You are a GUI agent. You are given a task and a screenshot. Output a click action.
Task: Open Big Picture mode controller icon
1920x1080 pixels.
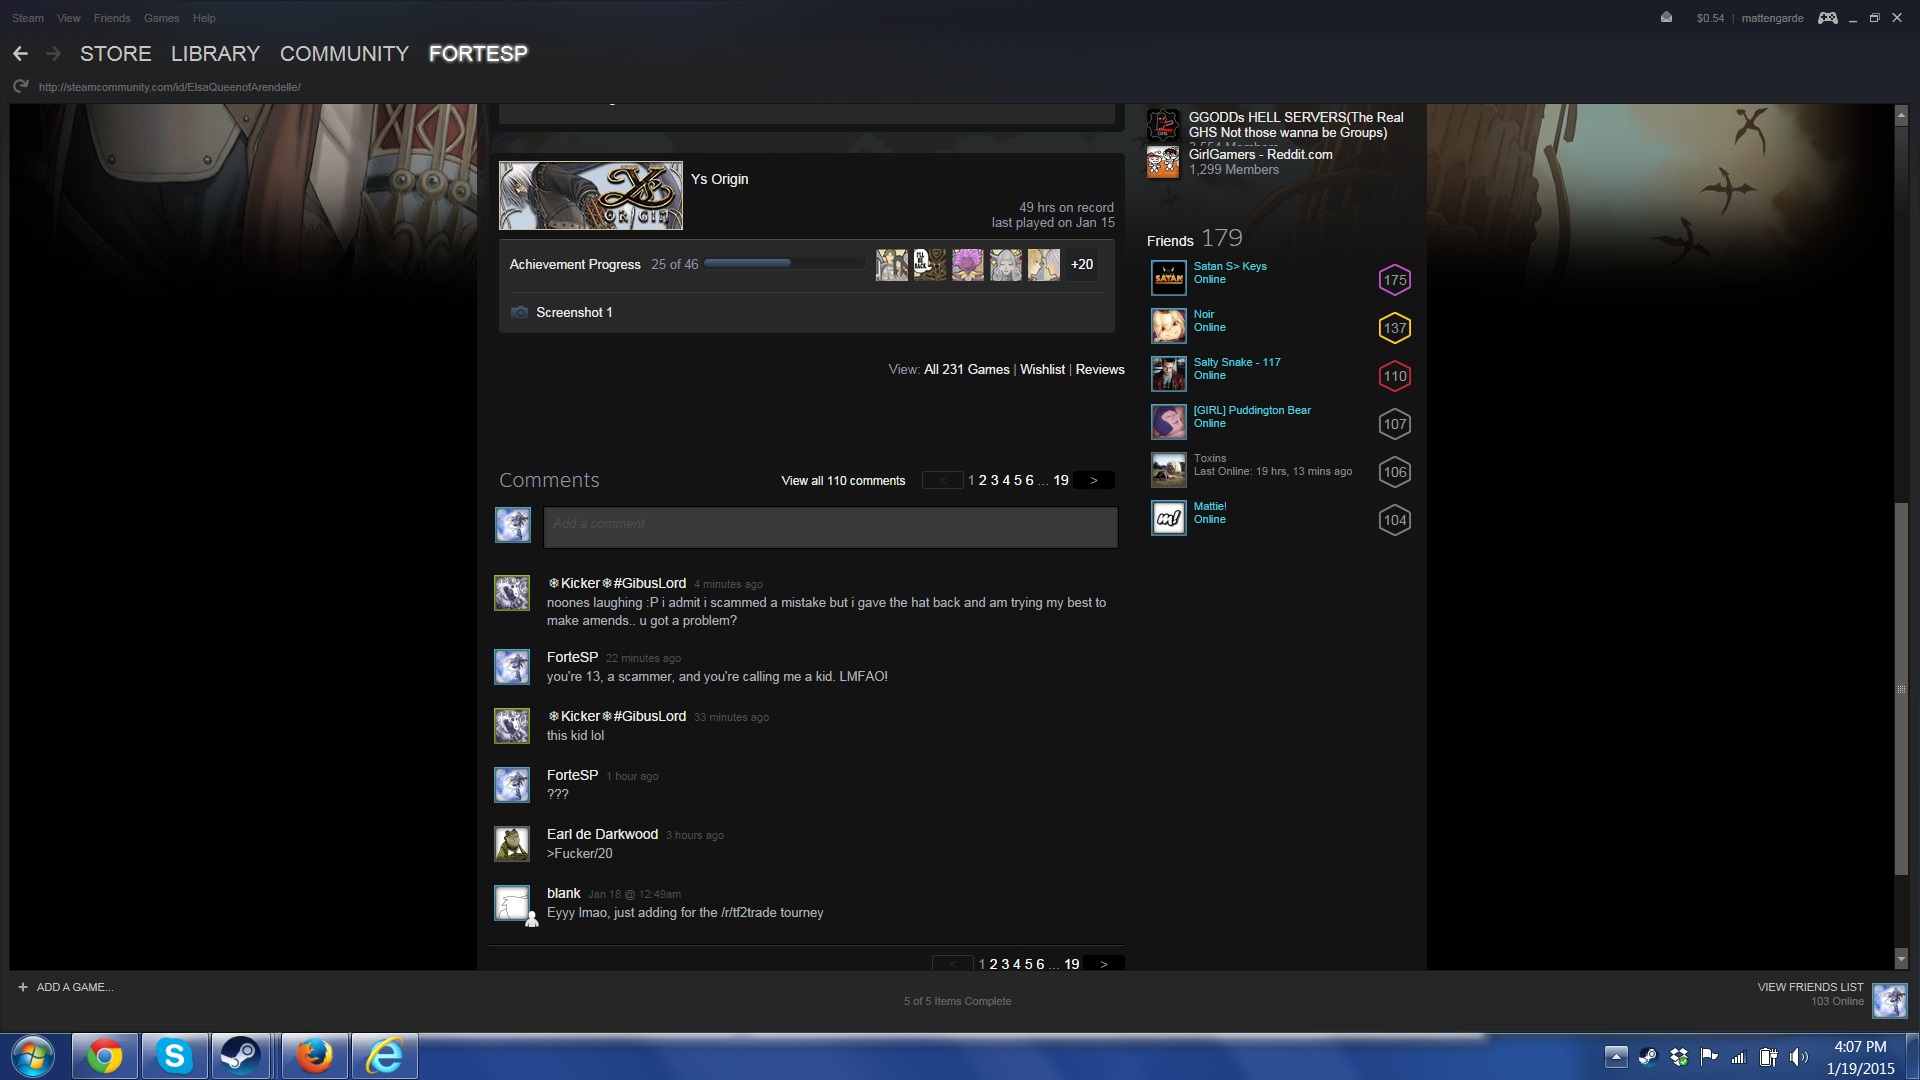coord(1827,18)
